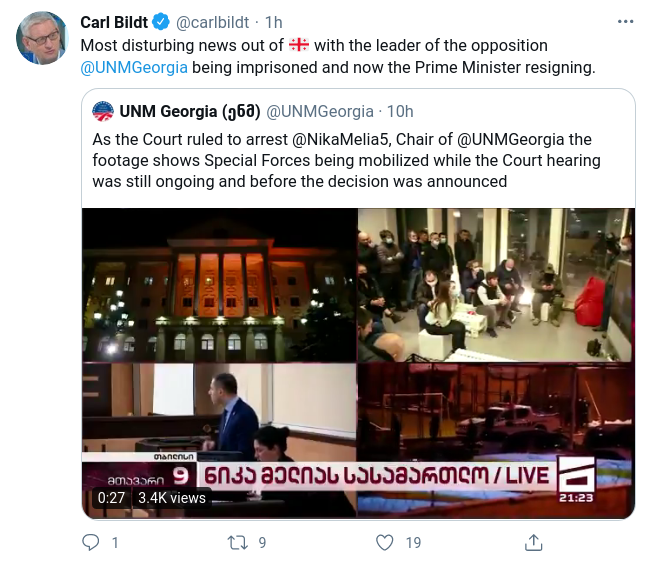652x563 pixels.
Task: Open the 1h tweet timestamp
Action: 274,23
